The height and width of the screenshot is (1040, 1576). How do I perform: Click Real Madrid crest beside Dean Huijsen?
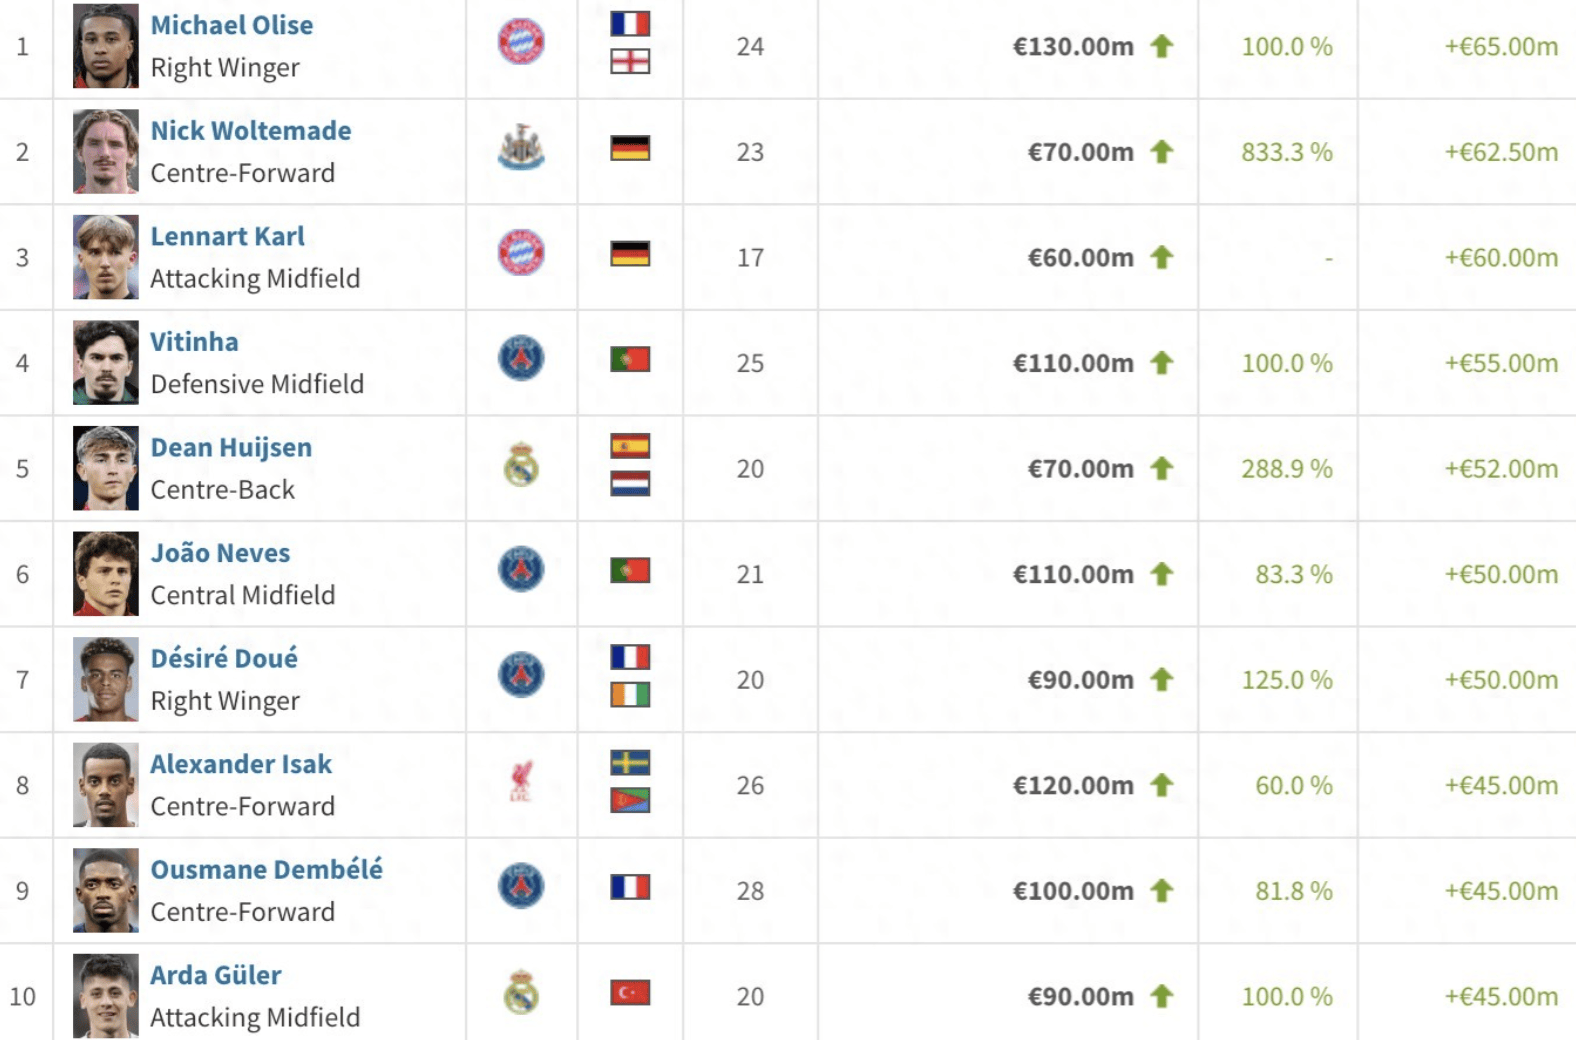click(x=521, y=465)
